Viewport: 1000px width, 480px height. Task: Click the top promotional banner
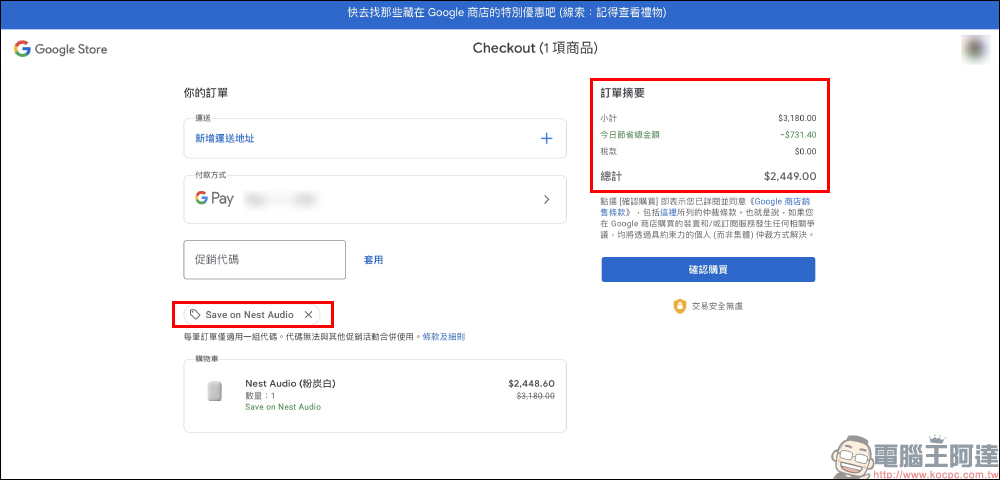pyautogui.click(x=500, y=13)
